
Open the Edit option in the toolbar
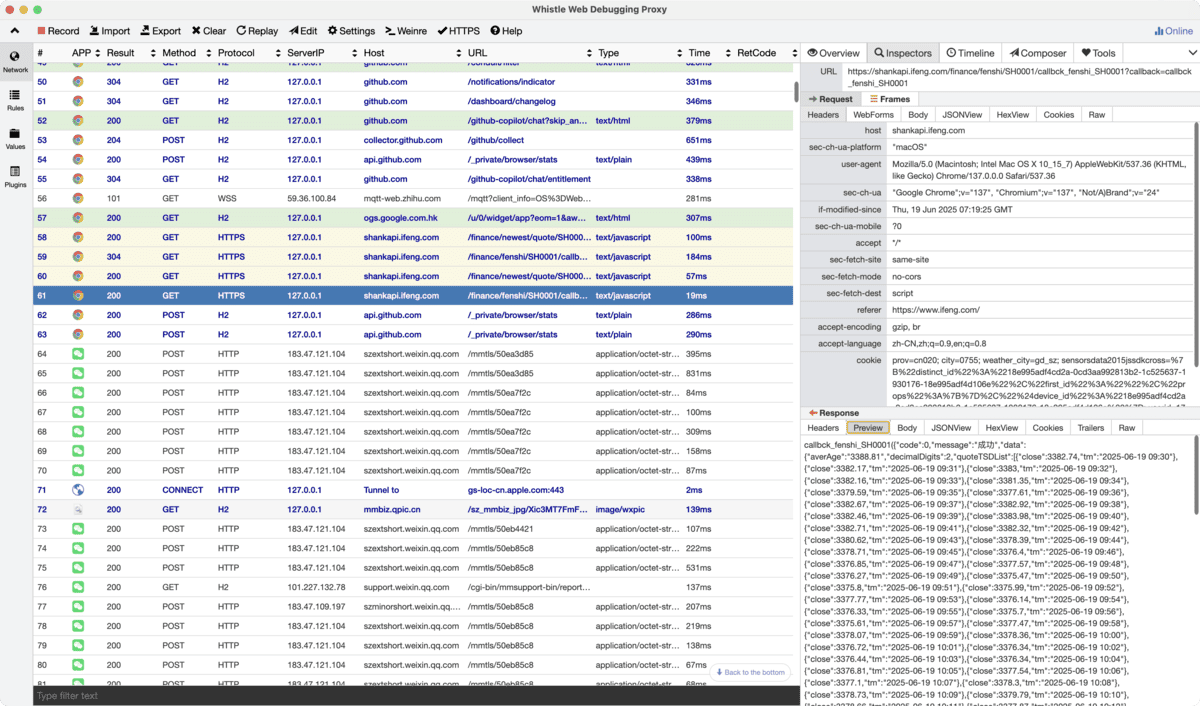303,31
